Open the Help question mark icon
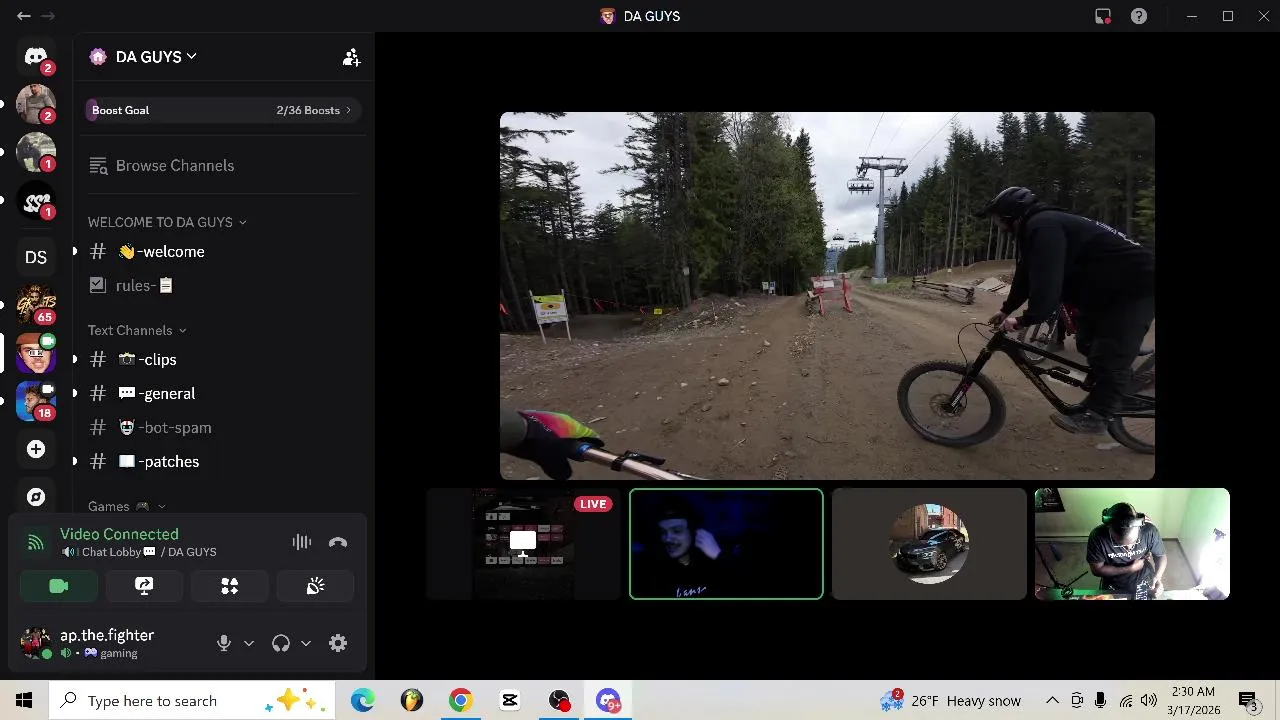The height and width of the screenshot is (720, 1280). pos(1138,16)
